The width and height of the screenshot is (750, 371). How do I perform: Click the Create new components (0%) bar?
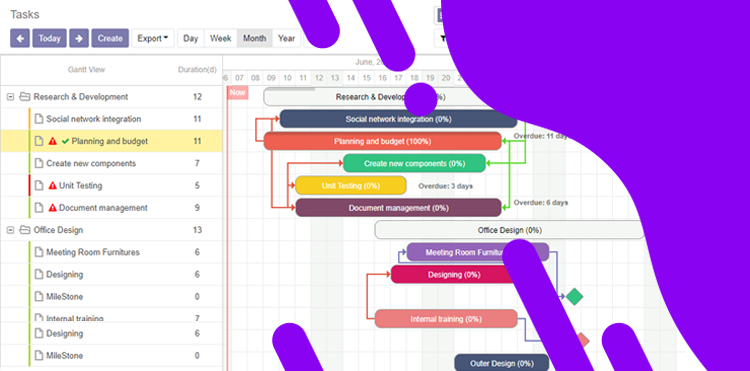(x=414, y=164)
